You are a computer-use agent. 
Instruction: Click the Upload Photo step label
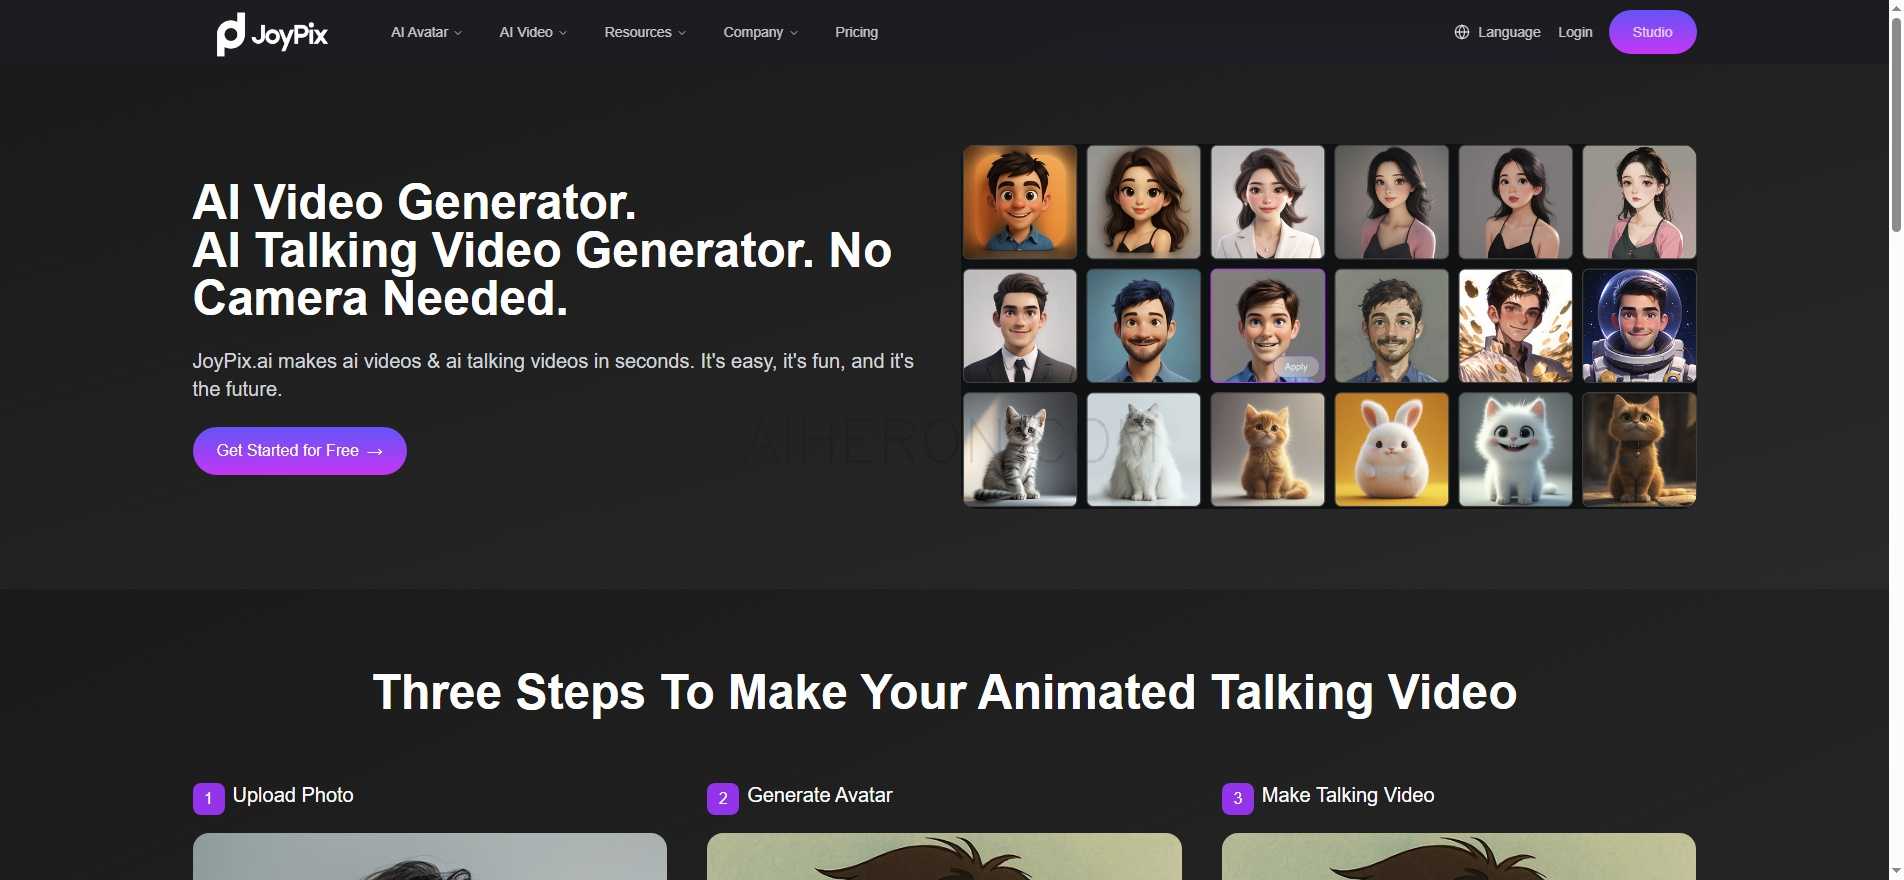(x=293, y=795)
